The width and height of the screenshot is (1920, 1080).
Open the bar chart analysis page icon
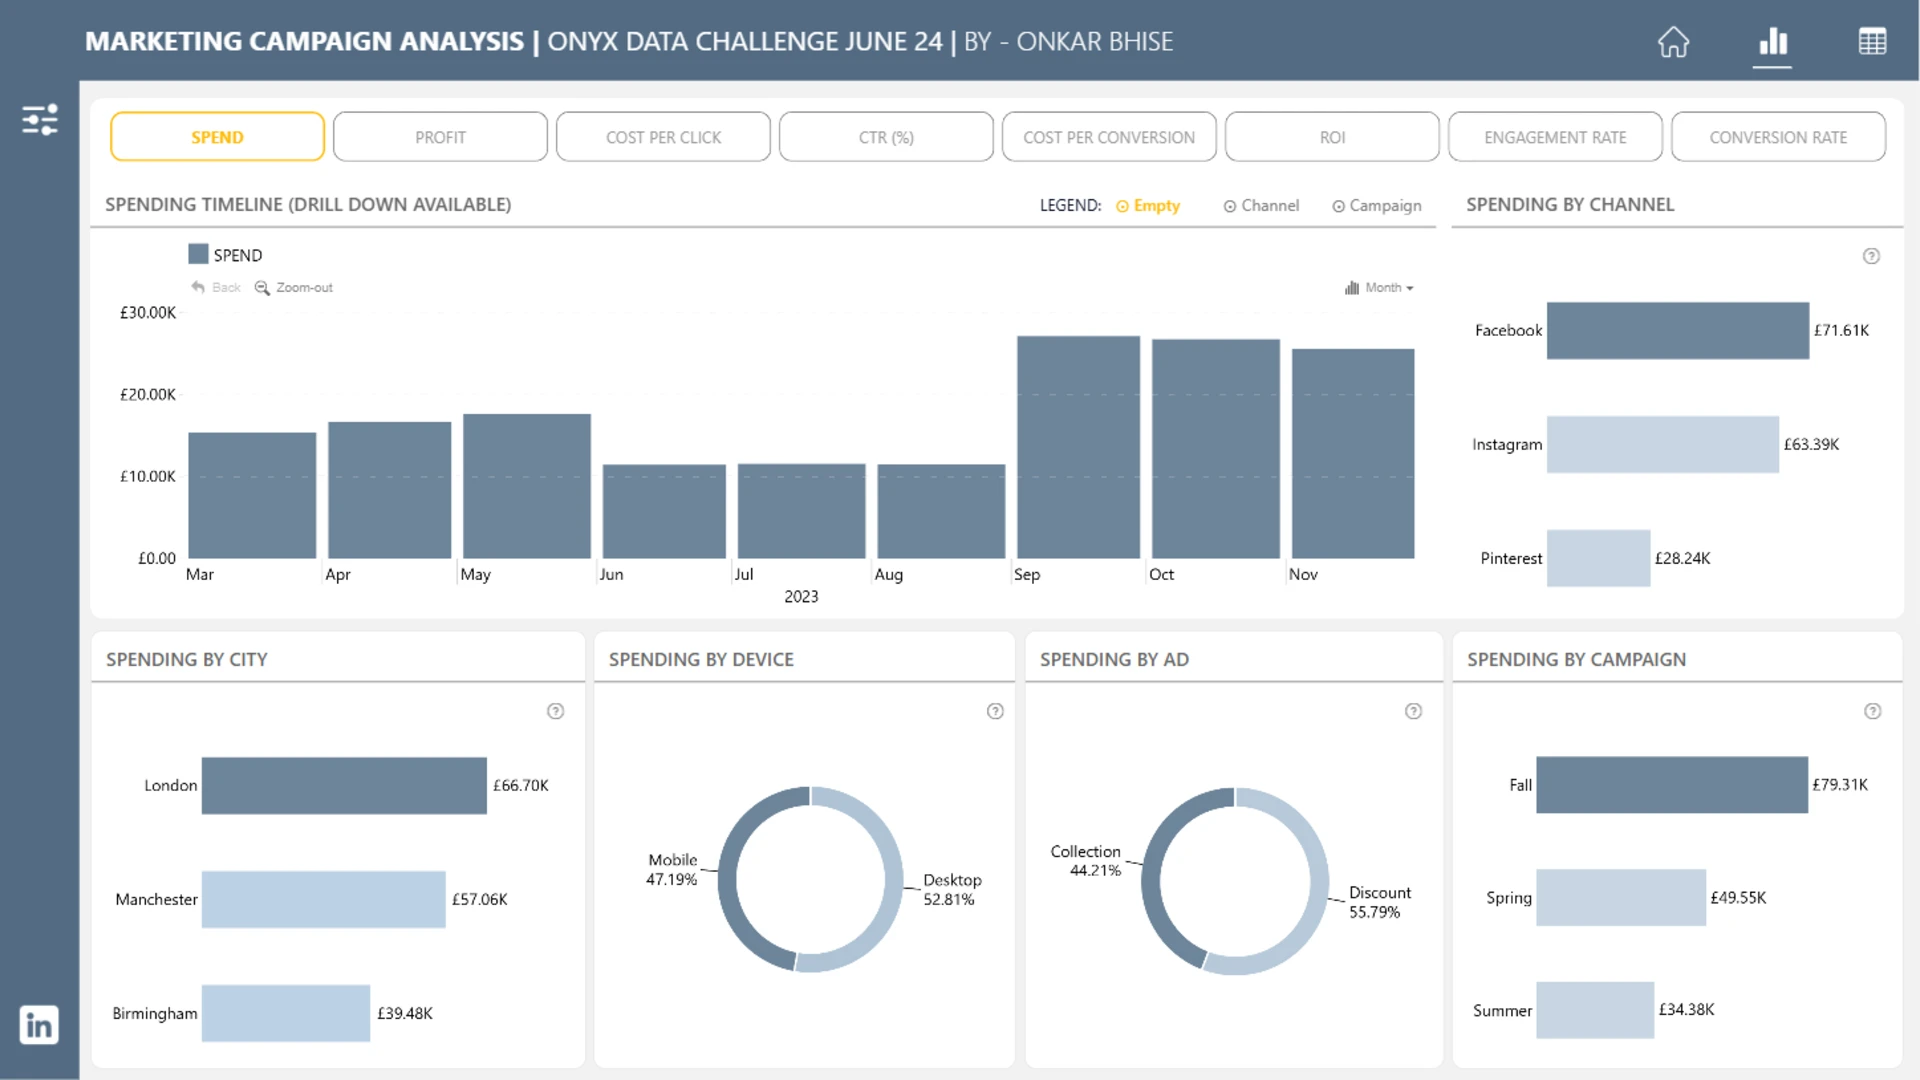[1773, 42]
